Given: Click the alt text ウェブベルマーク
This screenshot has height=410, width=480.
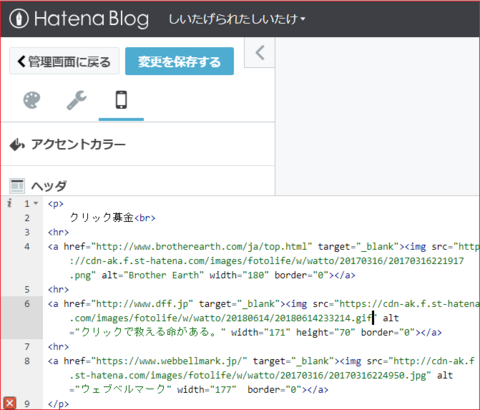Looking at the screenshot, I should (x=123, y=389).
